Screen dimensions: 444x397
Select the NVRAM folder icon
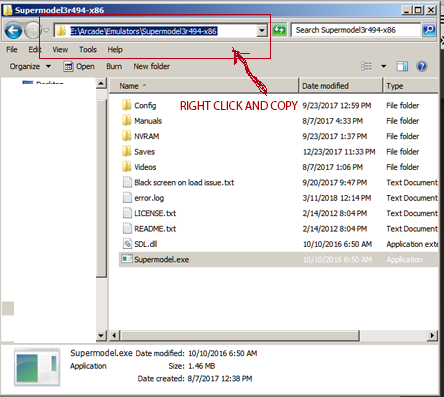127,136
